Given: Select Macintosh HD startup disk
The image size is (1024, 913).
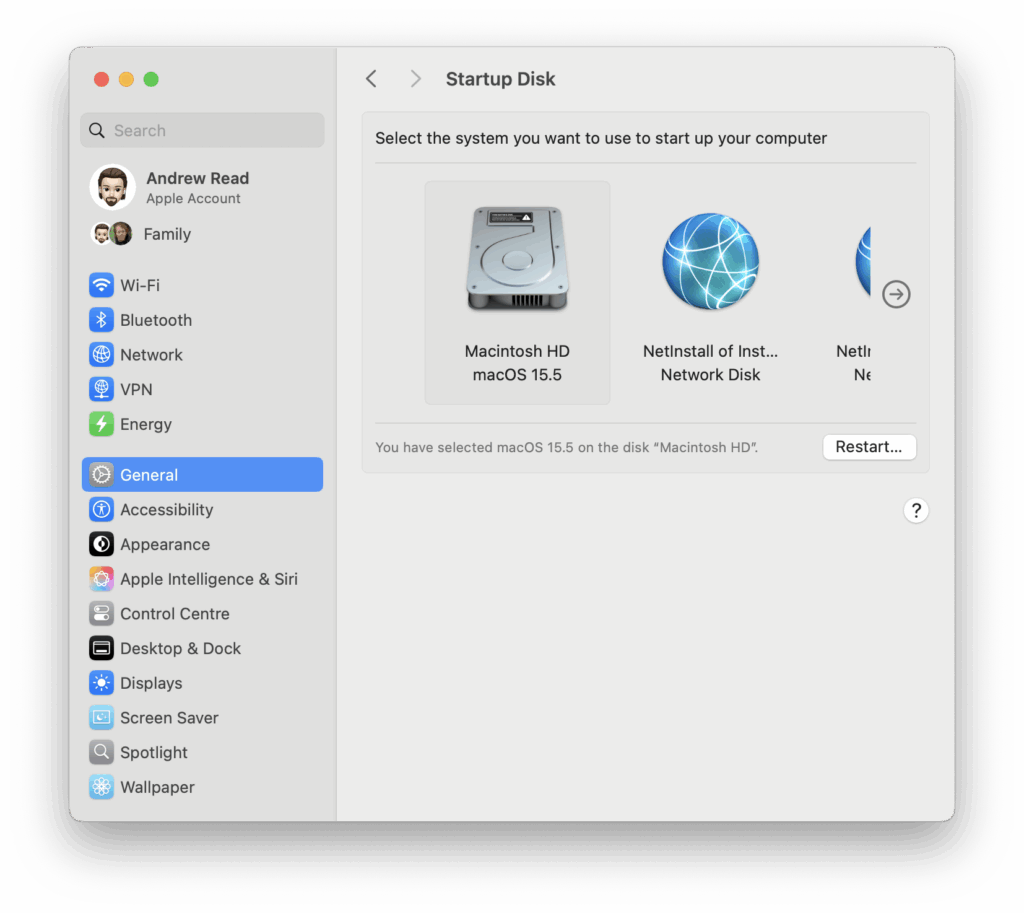Looking at the screenshot, I should pyautogui.click(x=517, y=293).
